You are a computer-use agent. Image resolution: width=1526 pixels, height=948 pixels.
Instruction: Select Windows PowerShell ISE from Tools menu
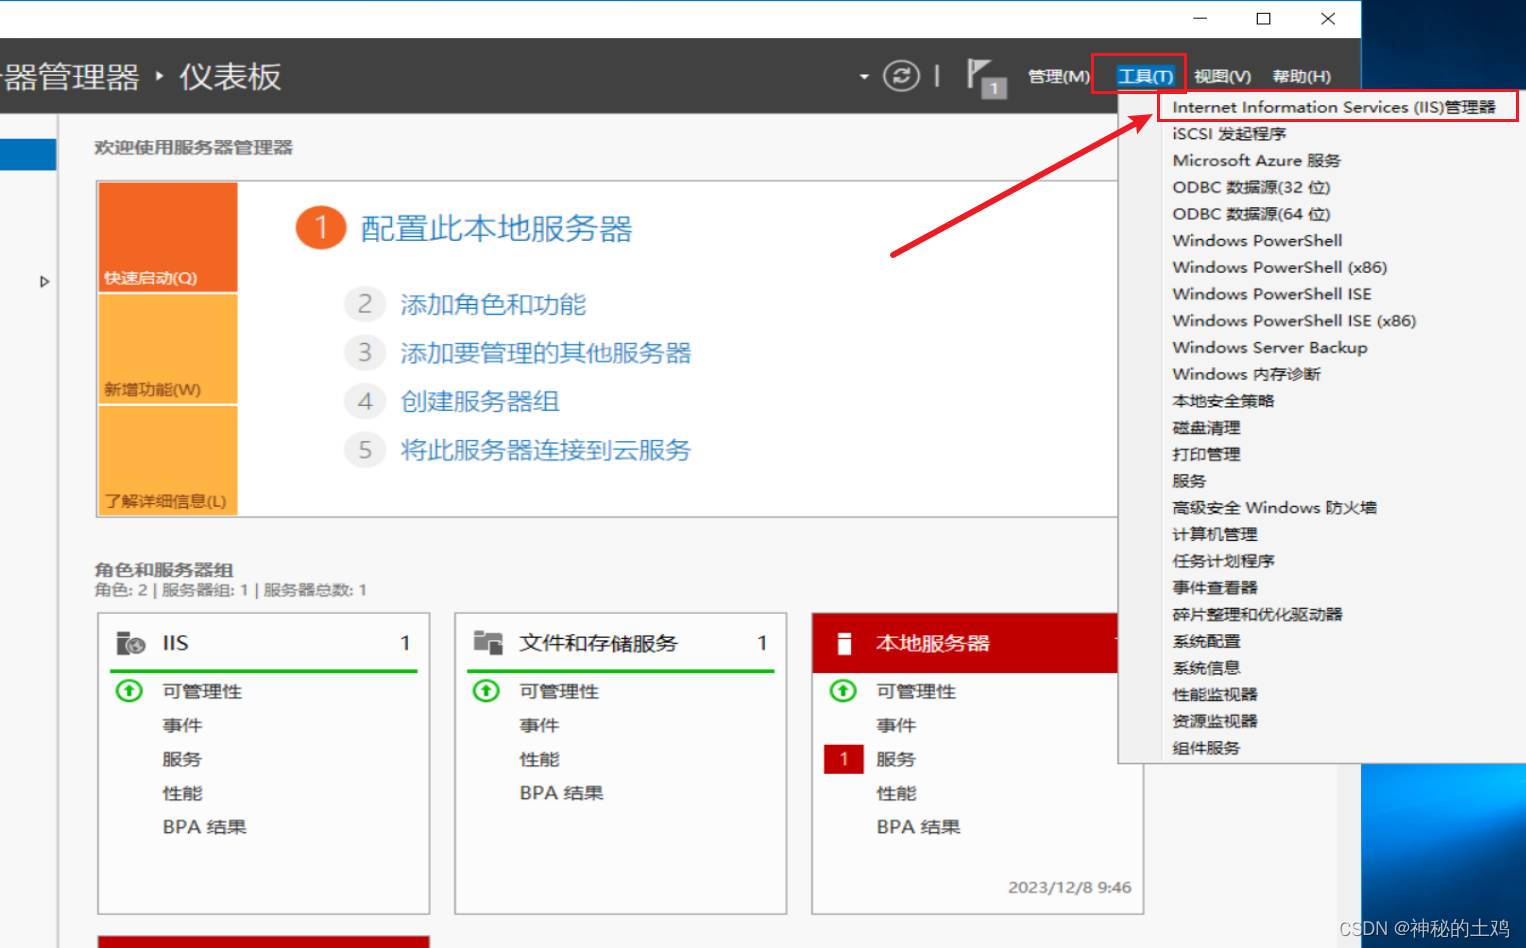pos(1272,293)
